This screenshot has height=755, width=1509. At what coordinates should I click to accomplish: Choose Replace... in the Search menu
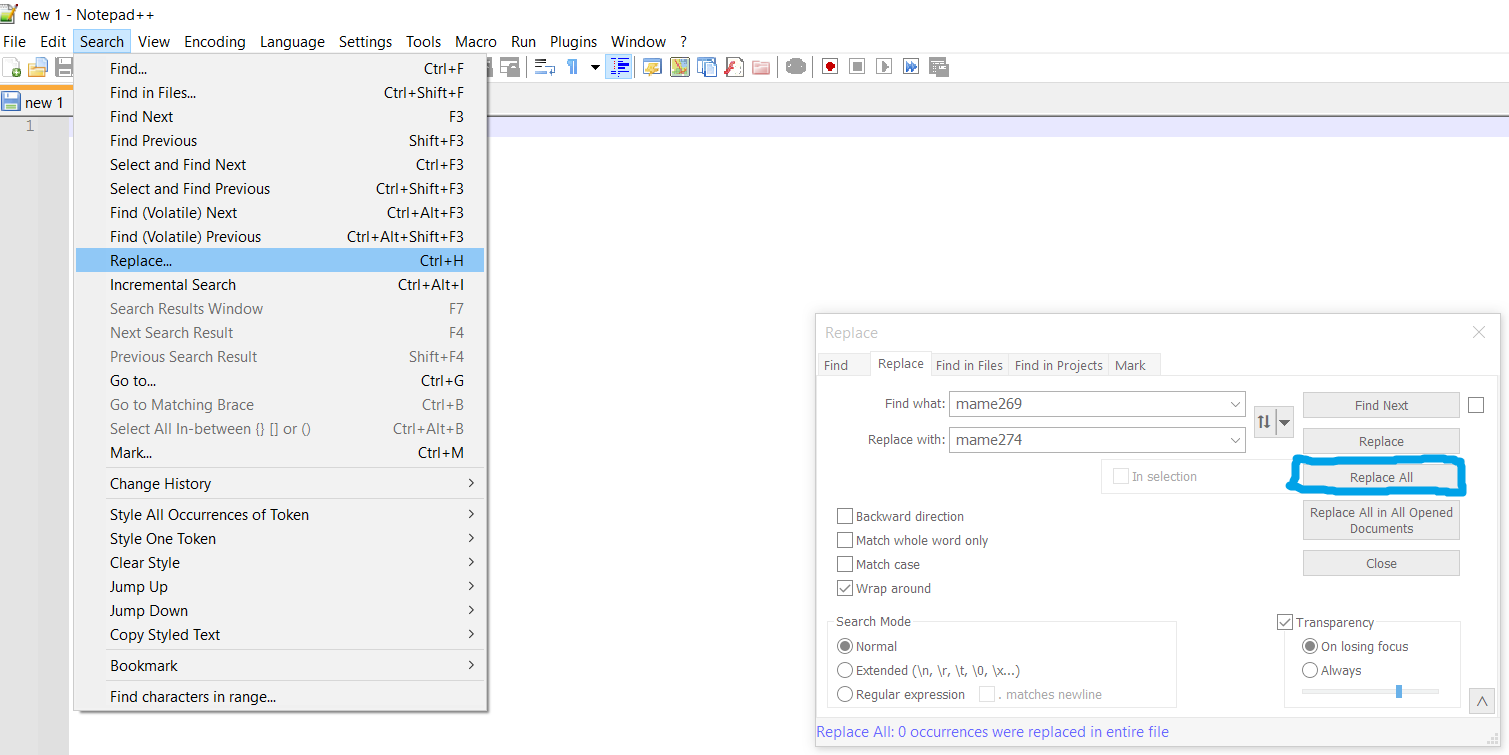[280, 261]
